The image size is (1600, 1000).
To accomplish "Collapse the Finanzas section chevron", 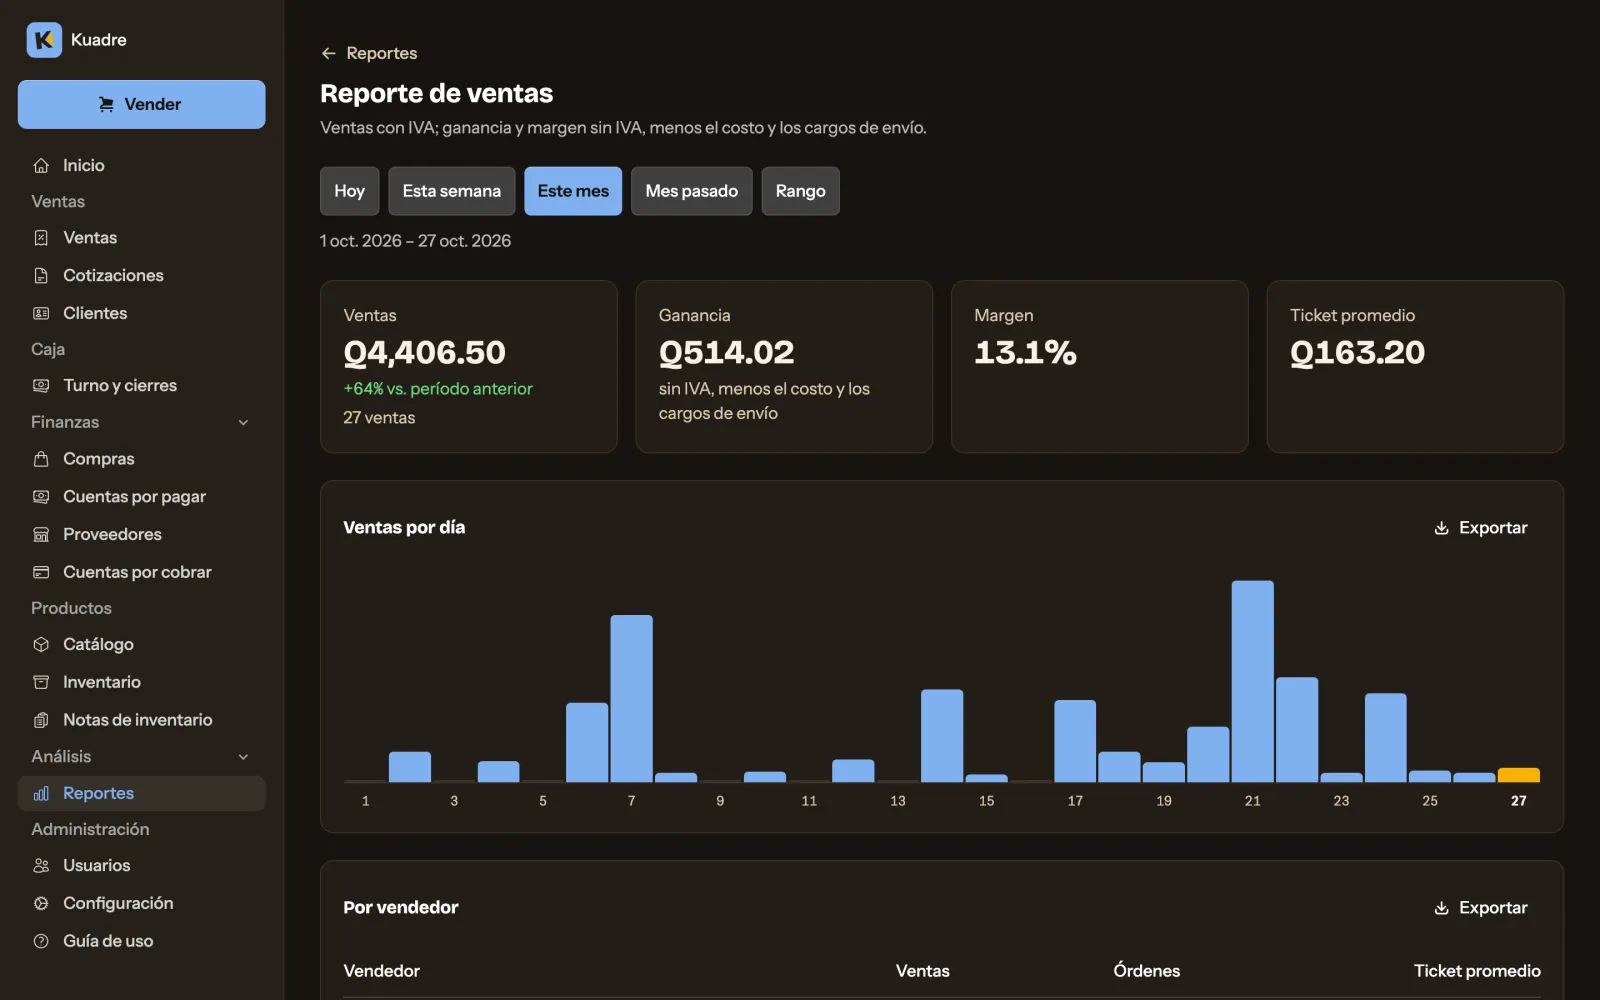I will [243, 422].
